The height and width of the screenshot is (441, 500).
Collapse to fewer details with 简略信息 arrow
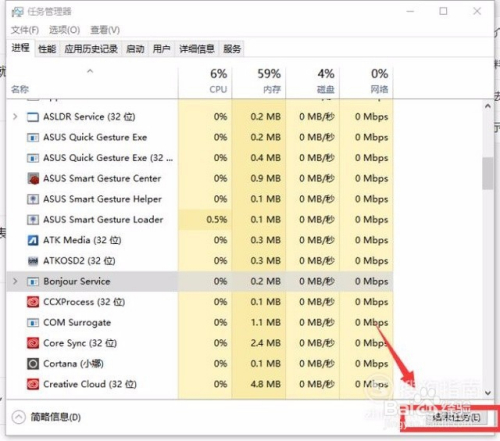pyautogui.click(x=19, y=417)
